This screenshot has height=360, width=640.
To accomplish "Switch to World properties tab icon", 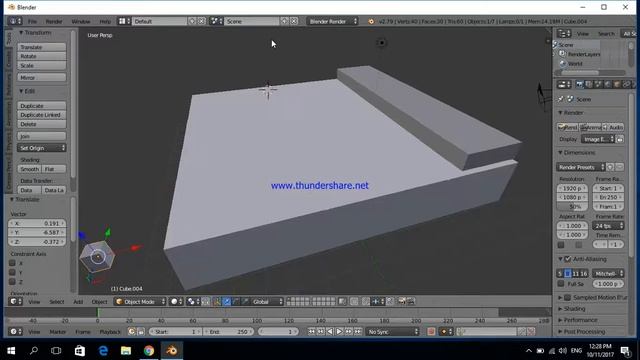I will 607,84.
